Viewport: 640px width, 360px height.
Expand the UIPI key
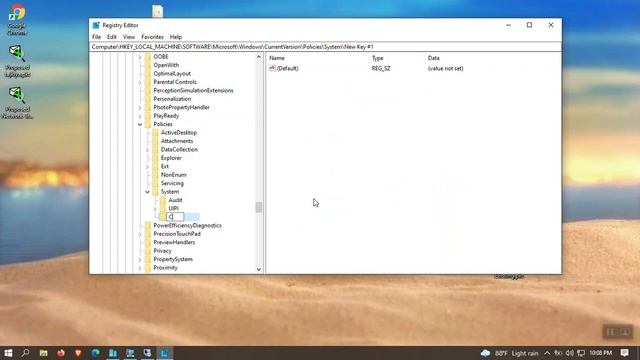pyautogui.click(x=155, y=209)
